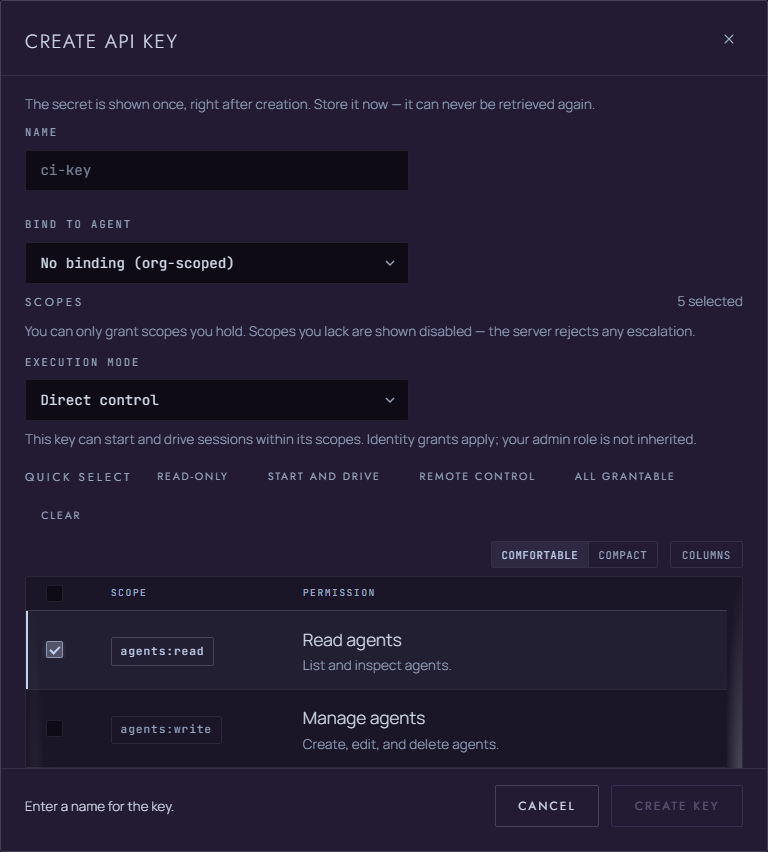Apply the Start and Drive quick select
Screen dimensions: 768x852
click(x=323, y=476)
